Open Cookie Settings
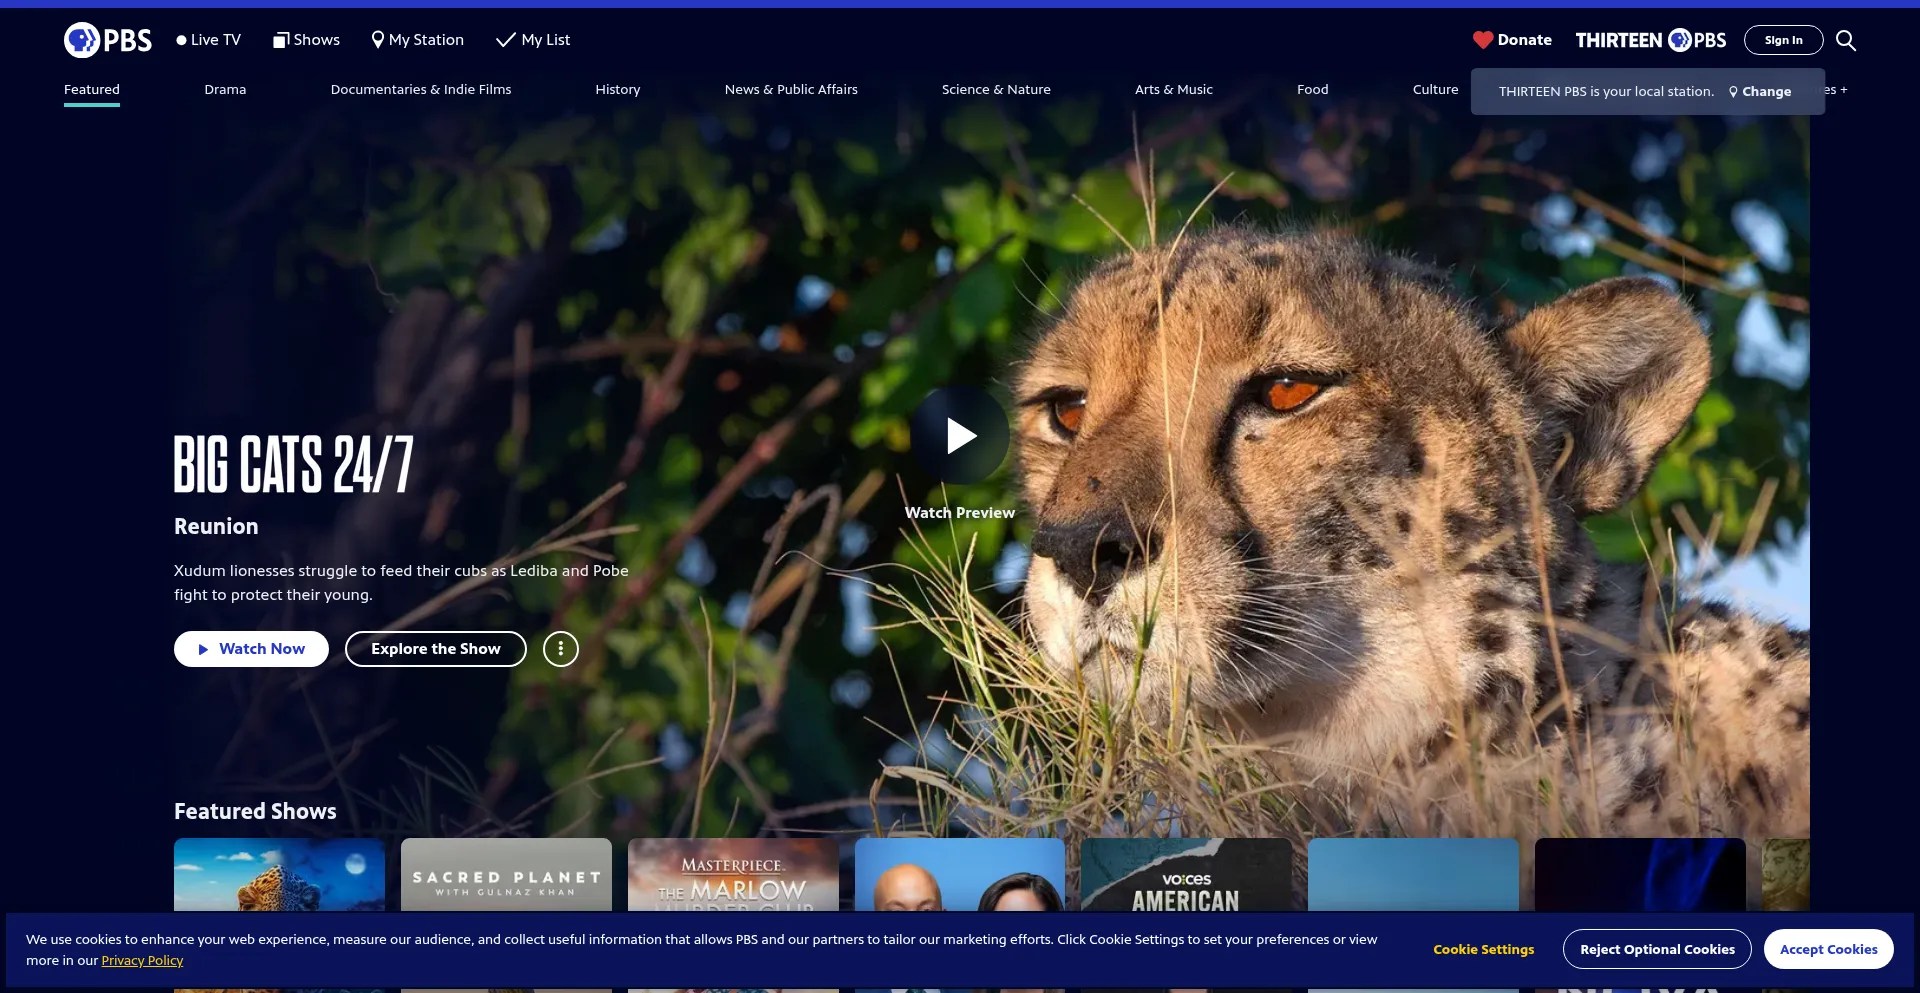1920x993 pixels. (1484, 950)
